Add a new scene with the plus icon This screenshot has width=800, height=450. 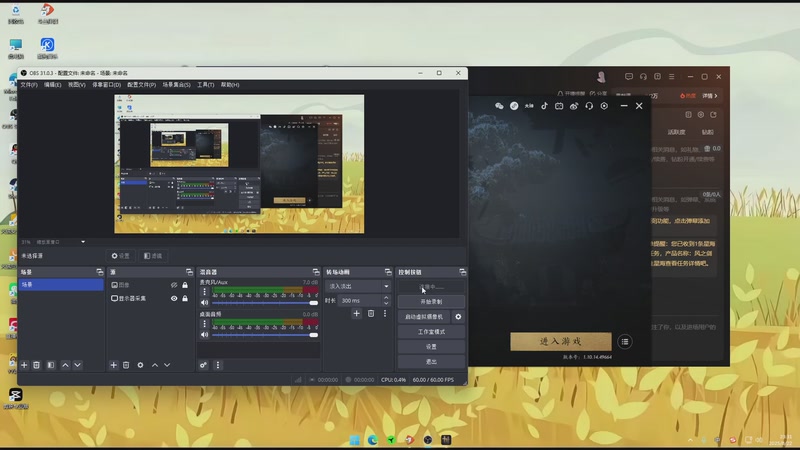coord(24,365)
